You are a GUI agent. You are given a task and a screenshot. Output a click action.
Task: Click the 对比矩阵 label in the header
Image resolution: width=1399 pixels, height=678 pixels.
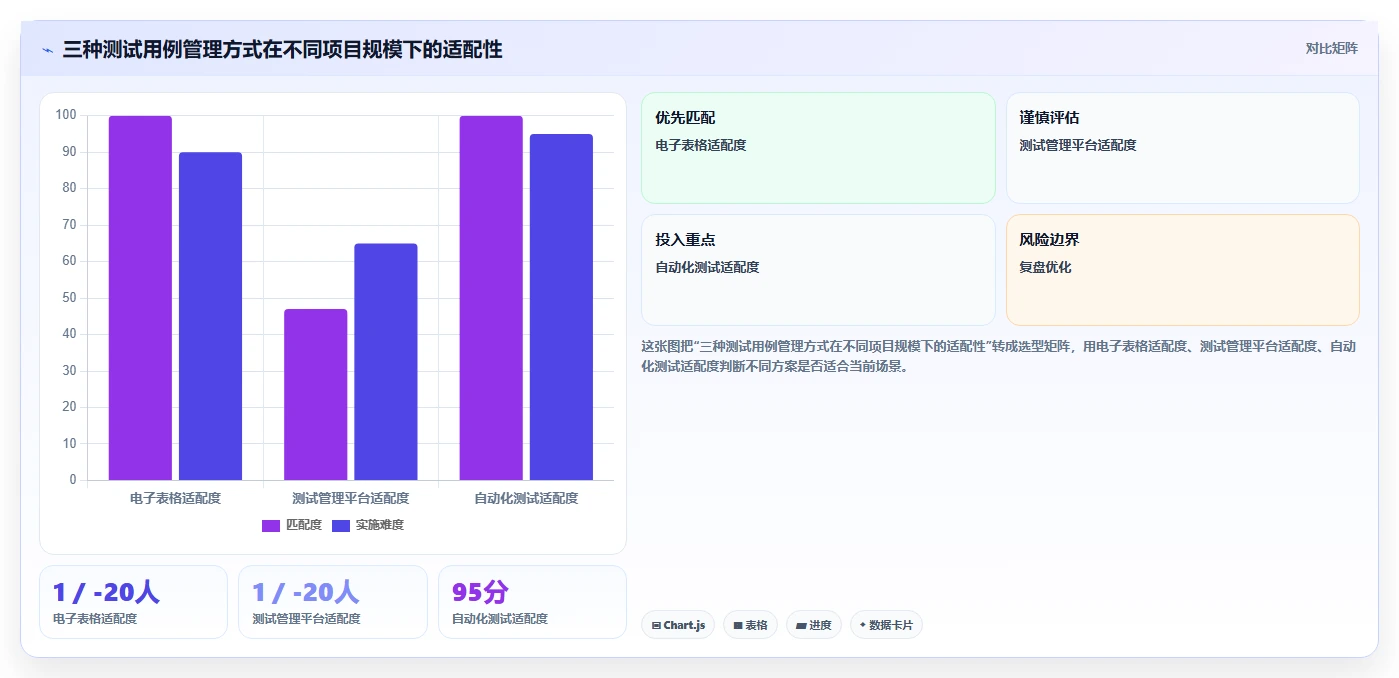coord(1331,49)
